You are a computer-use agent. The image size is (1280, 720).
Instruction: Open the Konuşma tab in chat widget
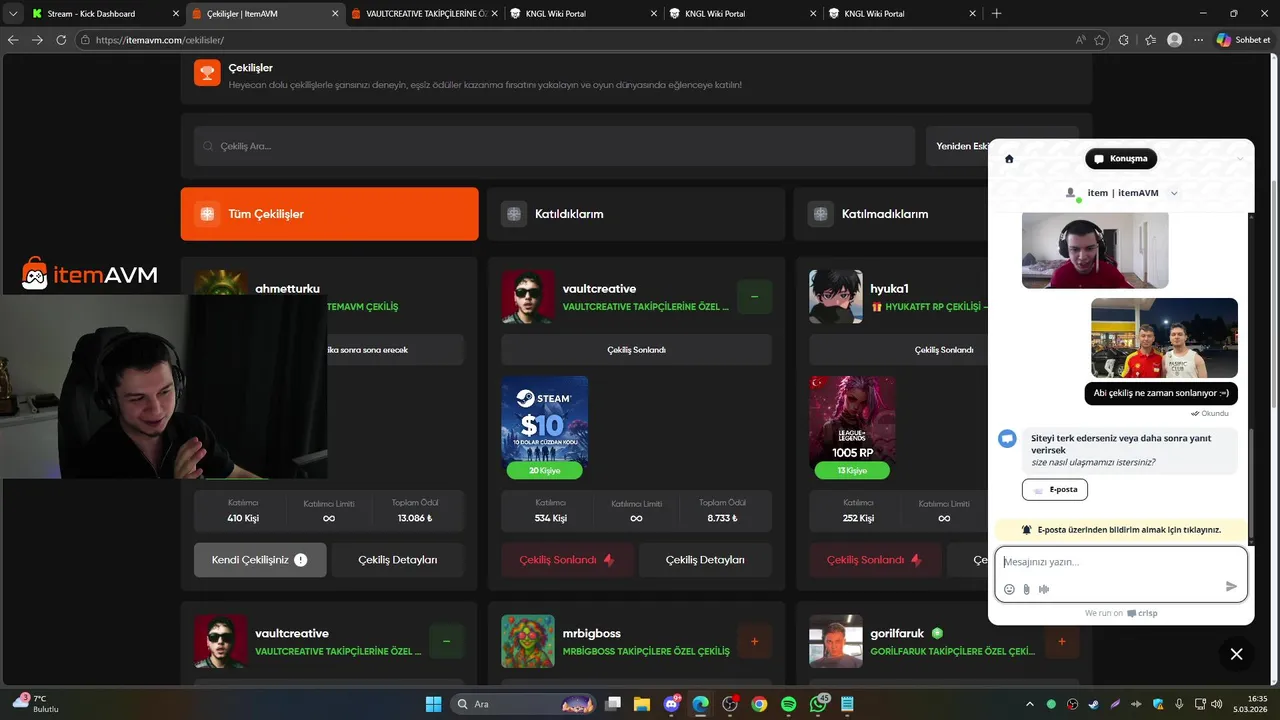[x=1121, y=158]
